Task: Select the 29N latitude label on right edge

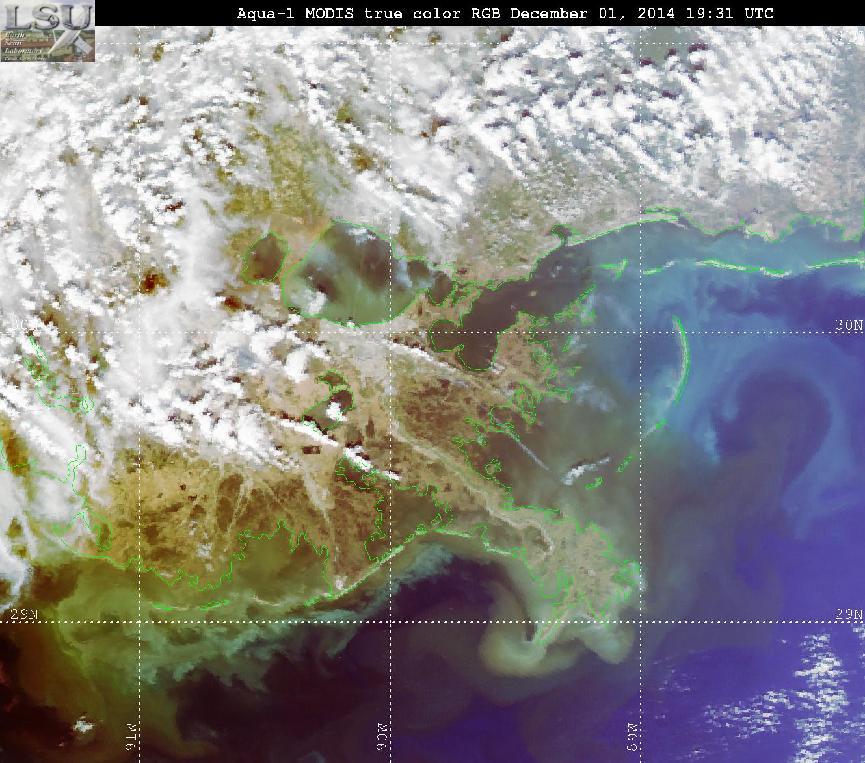Action: click(x=848, y=614)
